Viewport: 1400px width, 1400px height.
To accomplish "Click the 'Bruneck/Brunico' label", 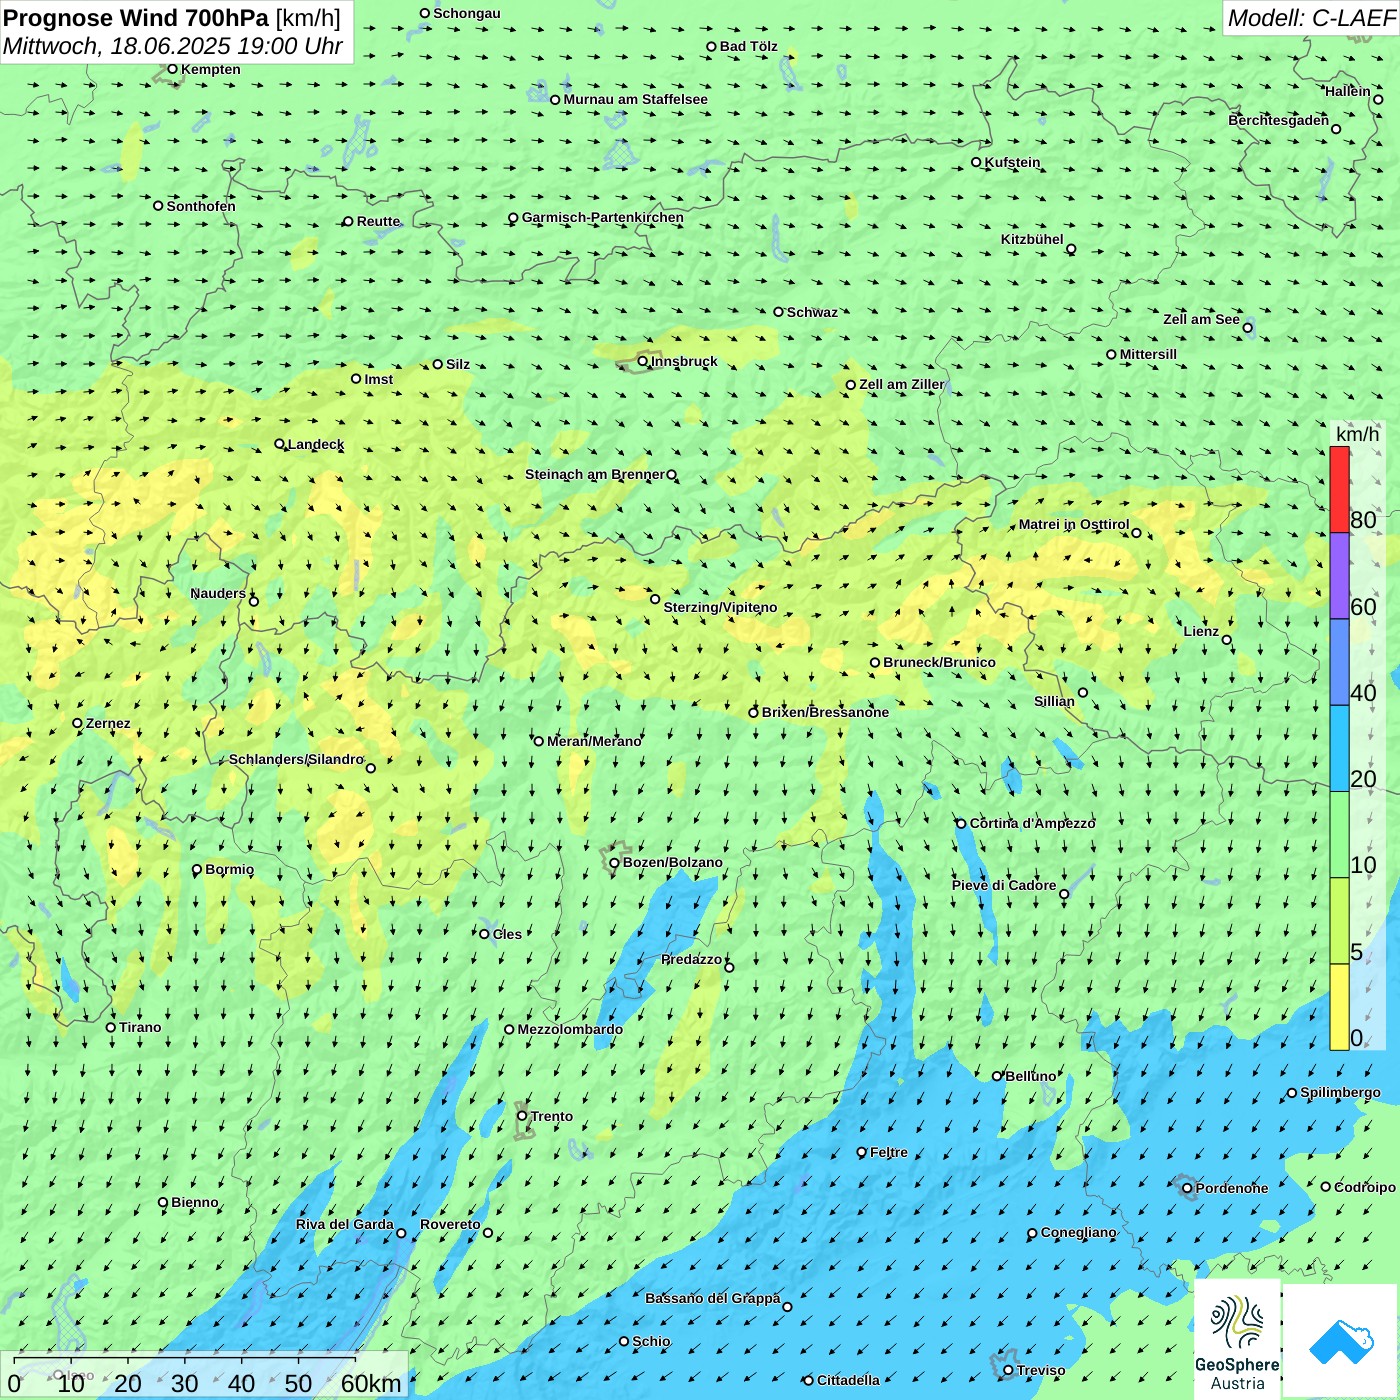I will pyautogui.click(x=939, y=662).
